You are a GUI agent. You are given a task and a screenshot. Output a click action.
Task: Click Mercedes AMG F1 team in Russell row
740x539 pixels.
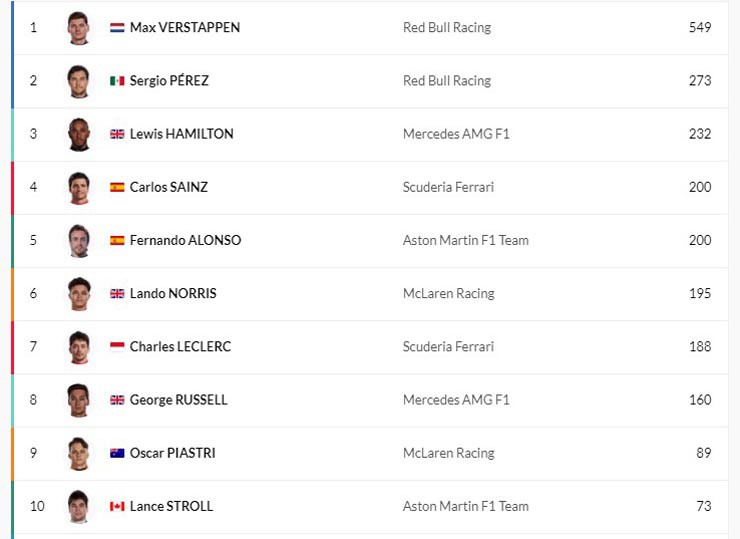click(456, 400)
